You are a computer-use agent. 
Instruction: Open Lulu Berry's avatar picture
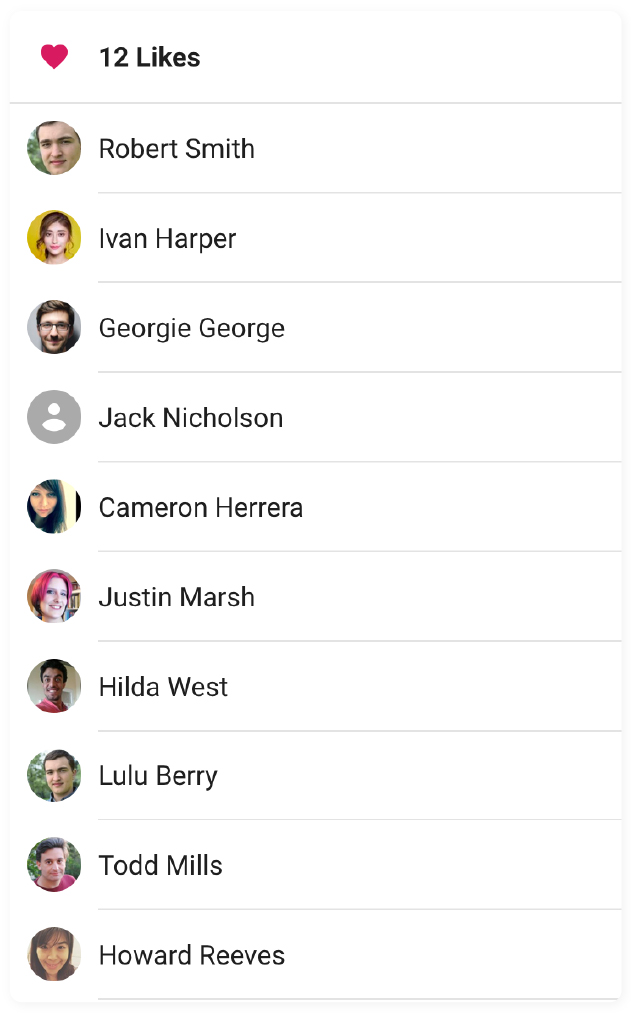pyautogui.click(x=54, y=775)
